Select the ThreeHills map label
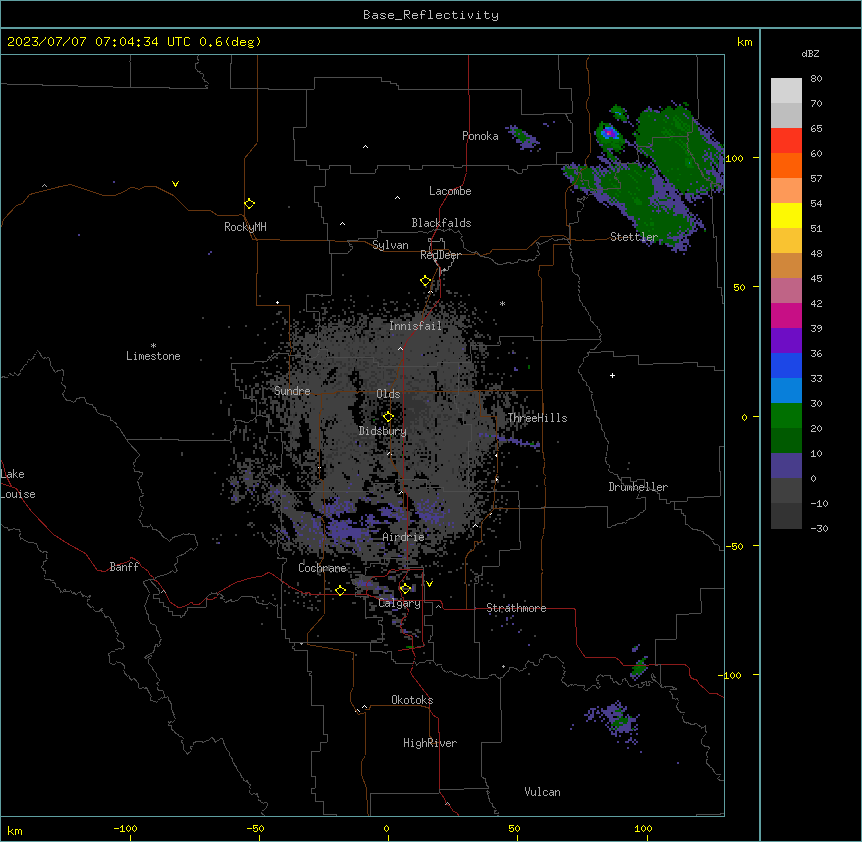The image size is (862, 842). pyautogui.click(x=537, y=418)
